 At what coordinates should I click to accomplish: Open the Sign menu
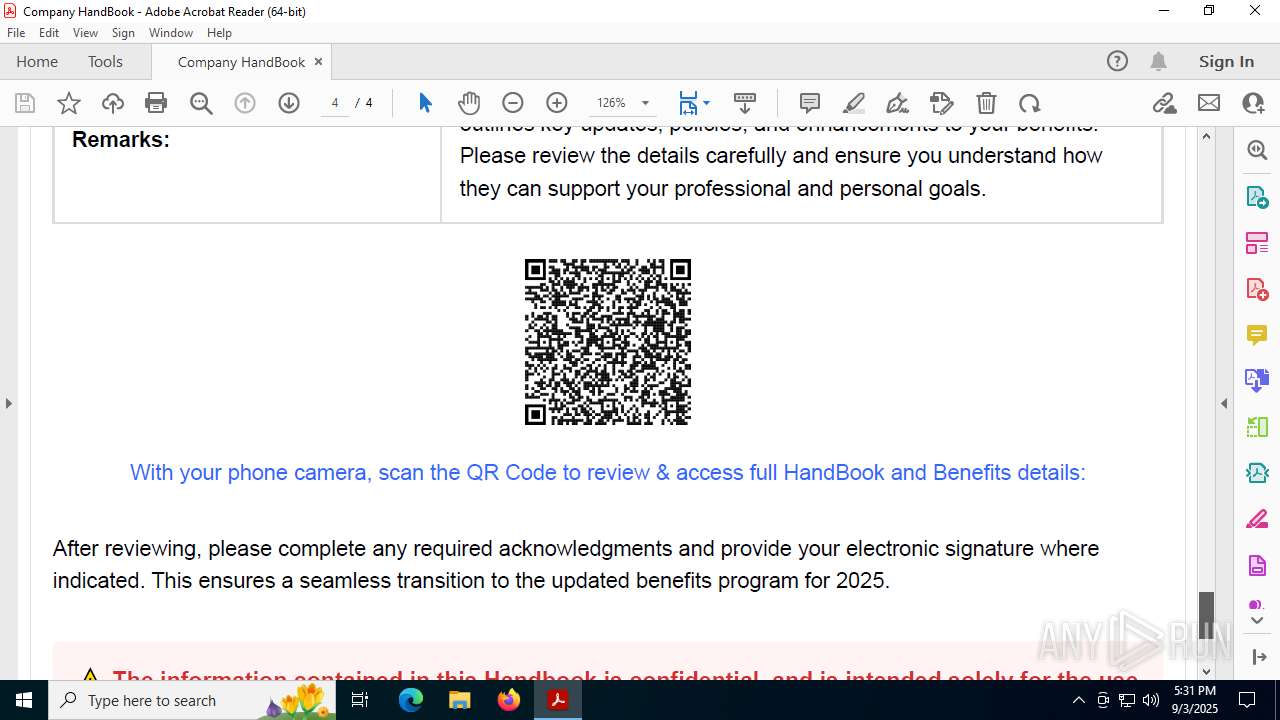[123, 33]
